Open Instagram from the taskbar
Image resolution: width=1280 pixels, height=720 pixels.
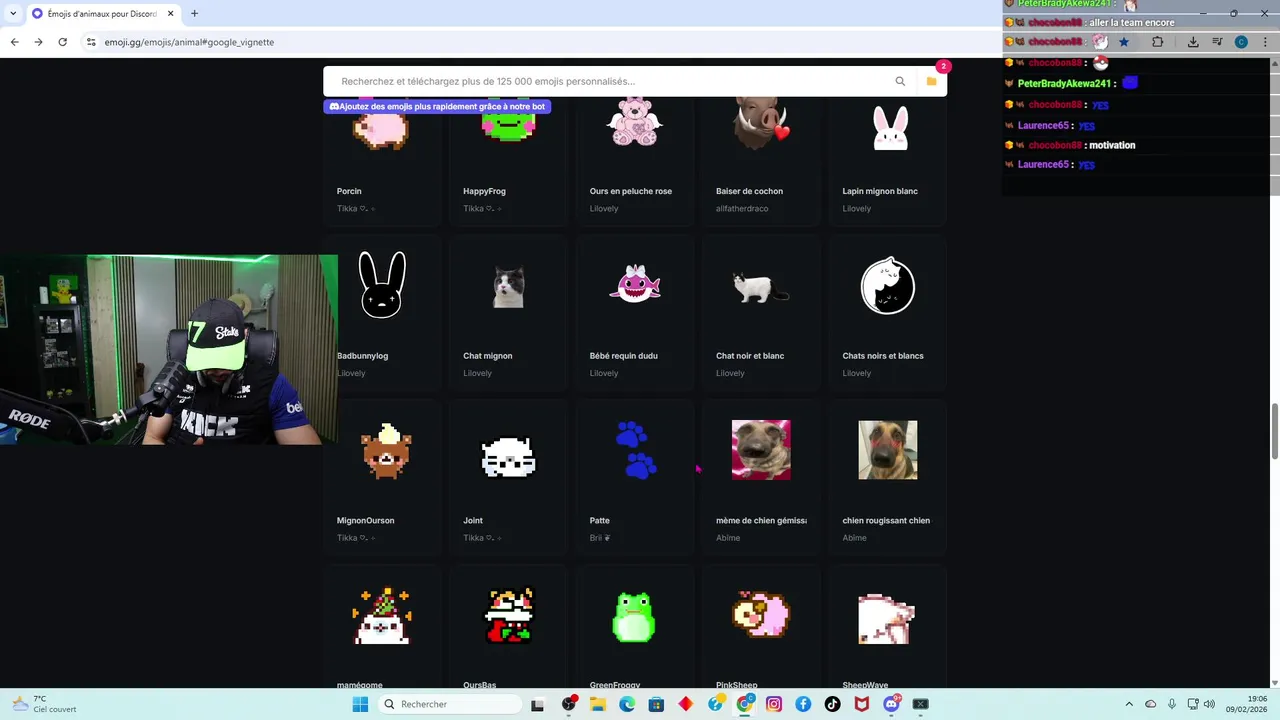[x=774, y=704]
